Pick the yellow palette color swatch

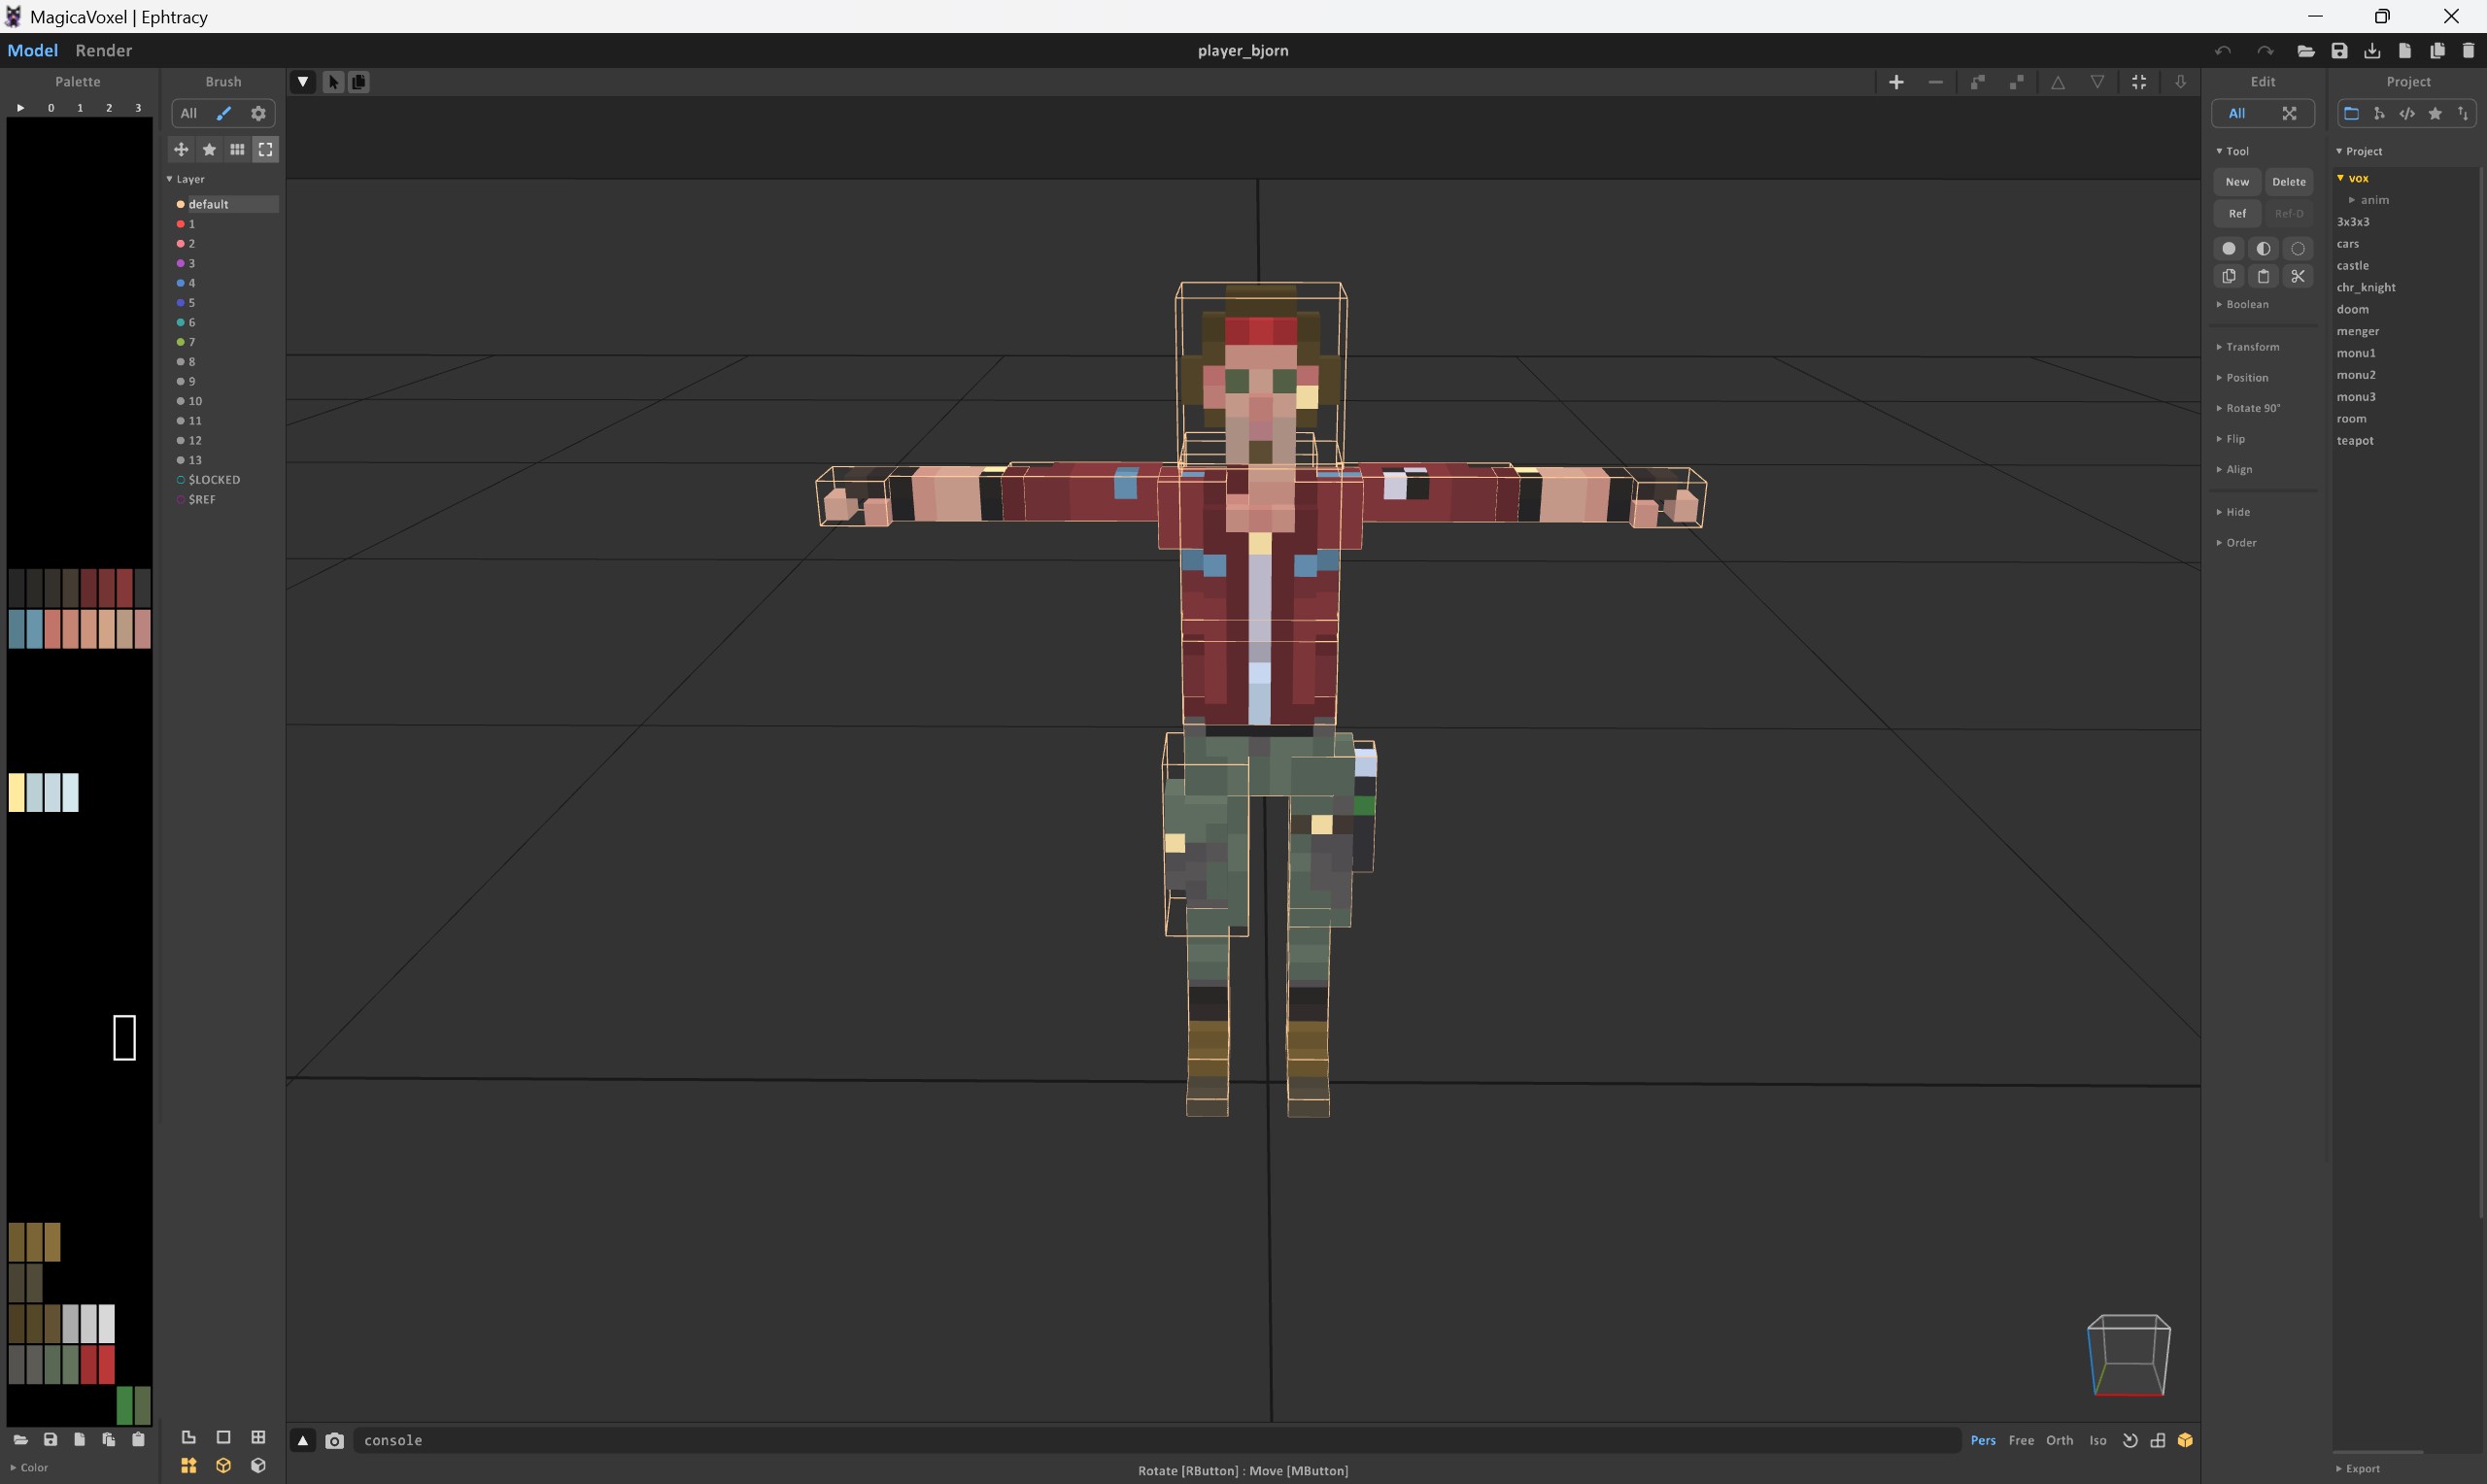point(17,792)
